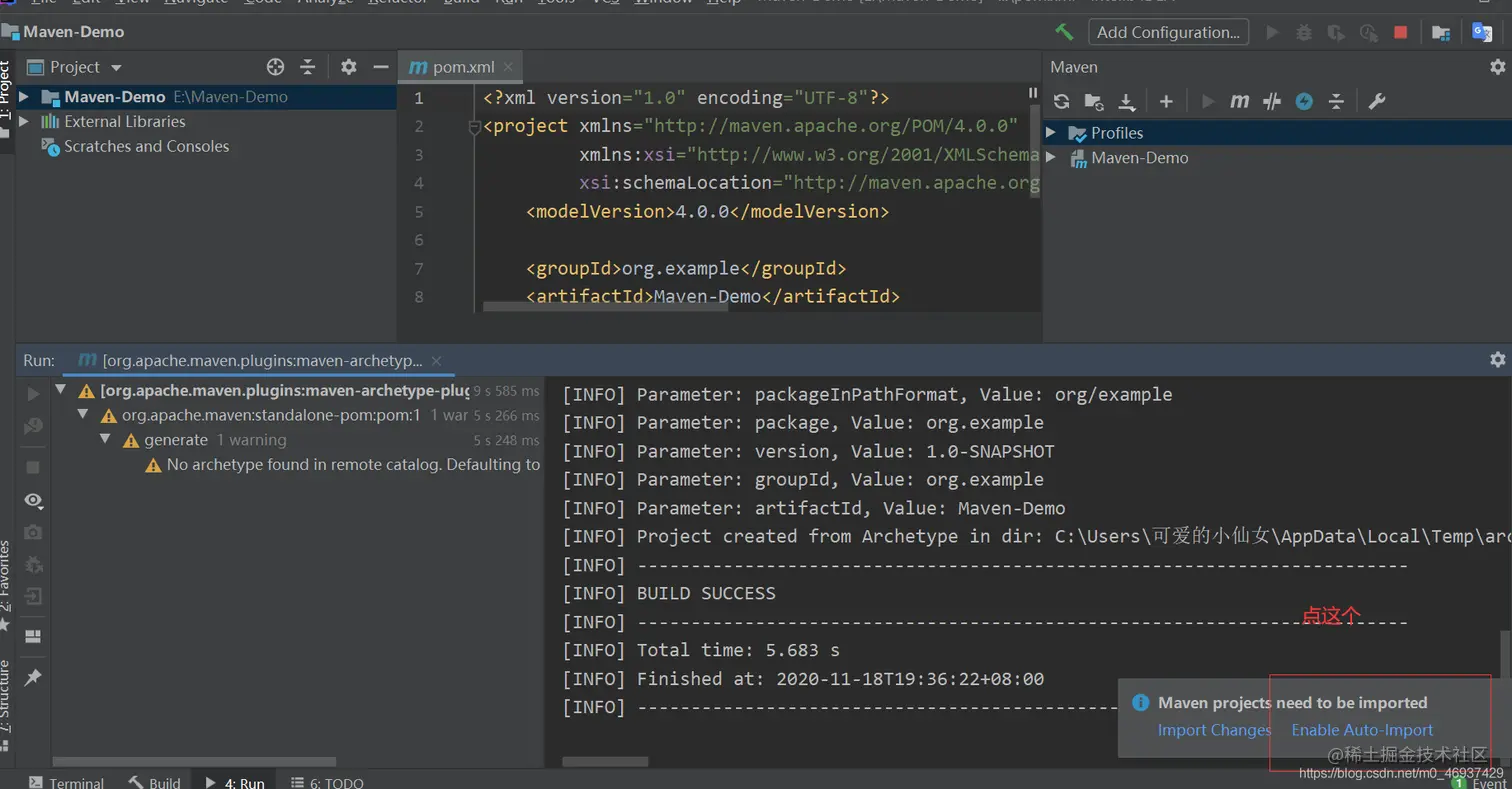Open Project panel gear options

tap(348, 67)
